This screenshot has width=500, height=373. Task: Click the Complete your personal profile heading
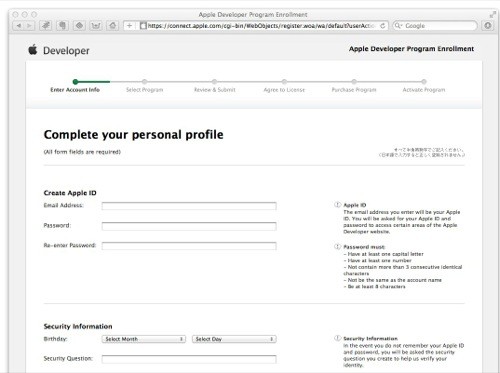click(133, 135)
